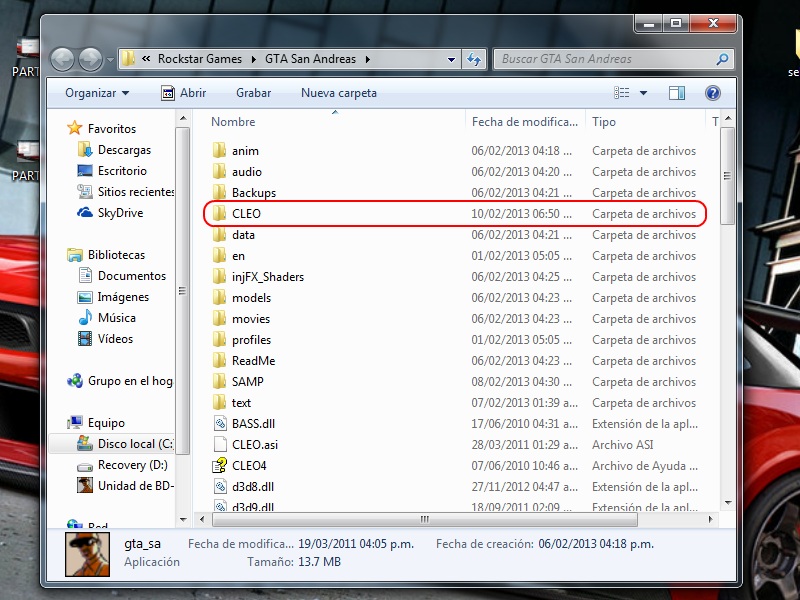The width and height of the screenshot is (800, 600).
Task: Select GTA San Andreas in the breadcrumb
Action: click(310, 59)
